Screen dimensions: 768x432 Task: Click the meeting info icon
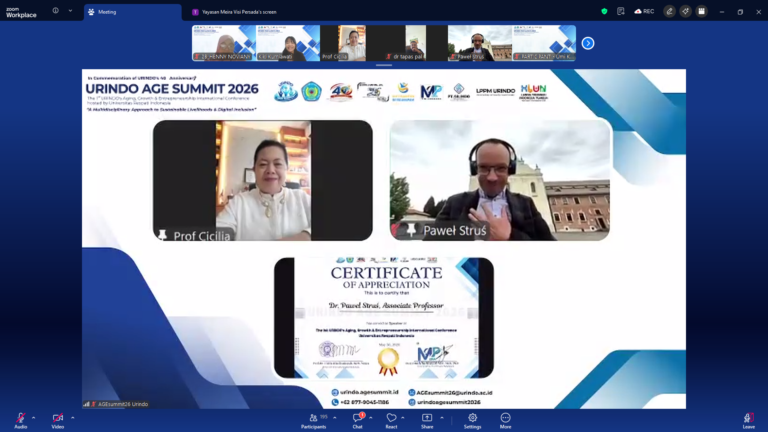[55, 11]
